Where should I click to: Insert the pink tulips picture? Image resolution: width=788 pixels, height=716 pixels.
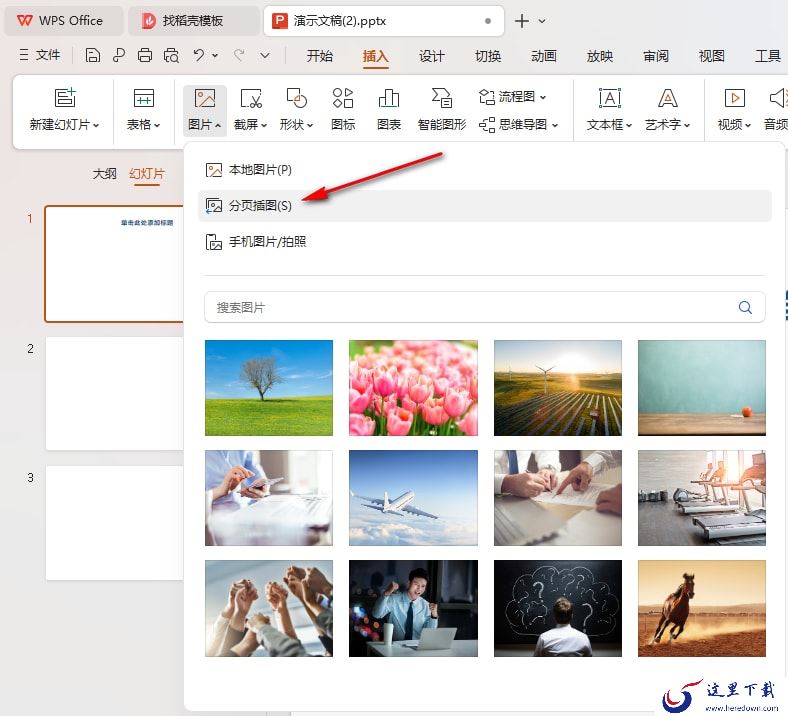click(x=413, y=388)
